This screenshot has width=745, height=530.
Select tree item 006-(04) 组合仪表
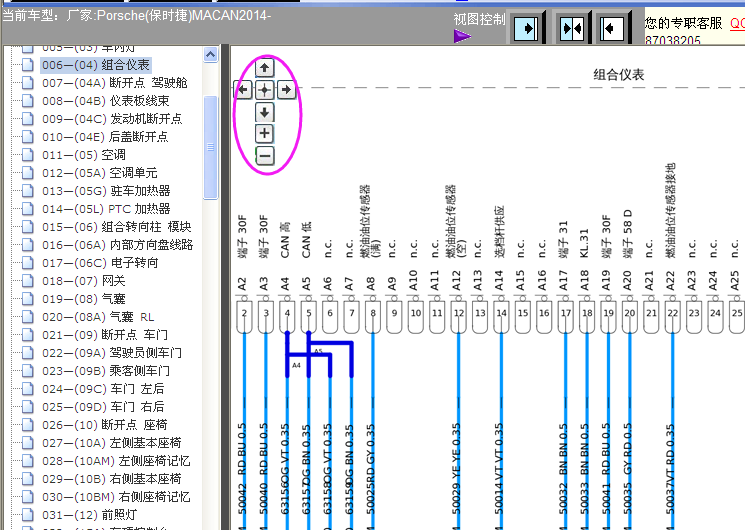coord(96,65)
